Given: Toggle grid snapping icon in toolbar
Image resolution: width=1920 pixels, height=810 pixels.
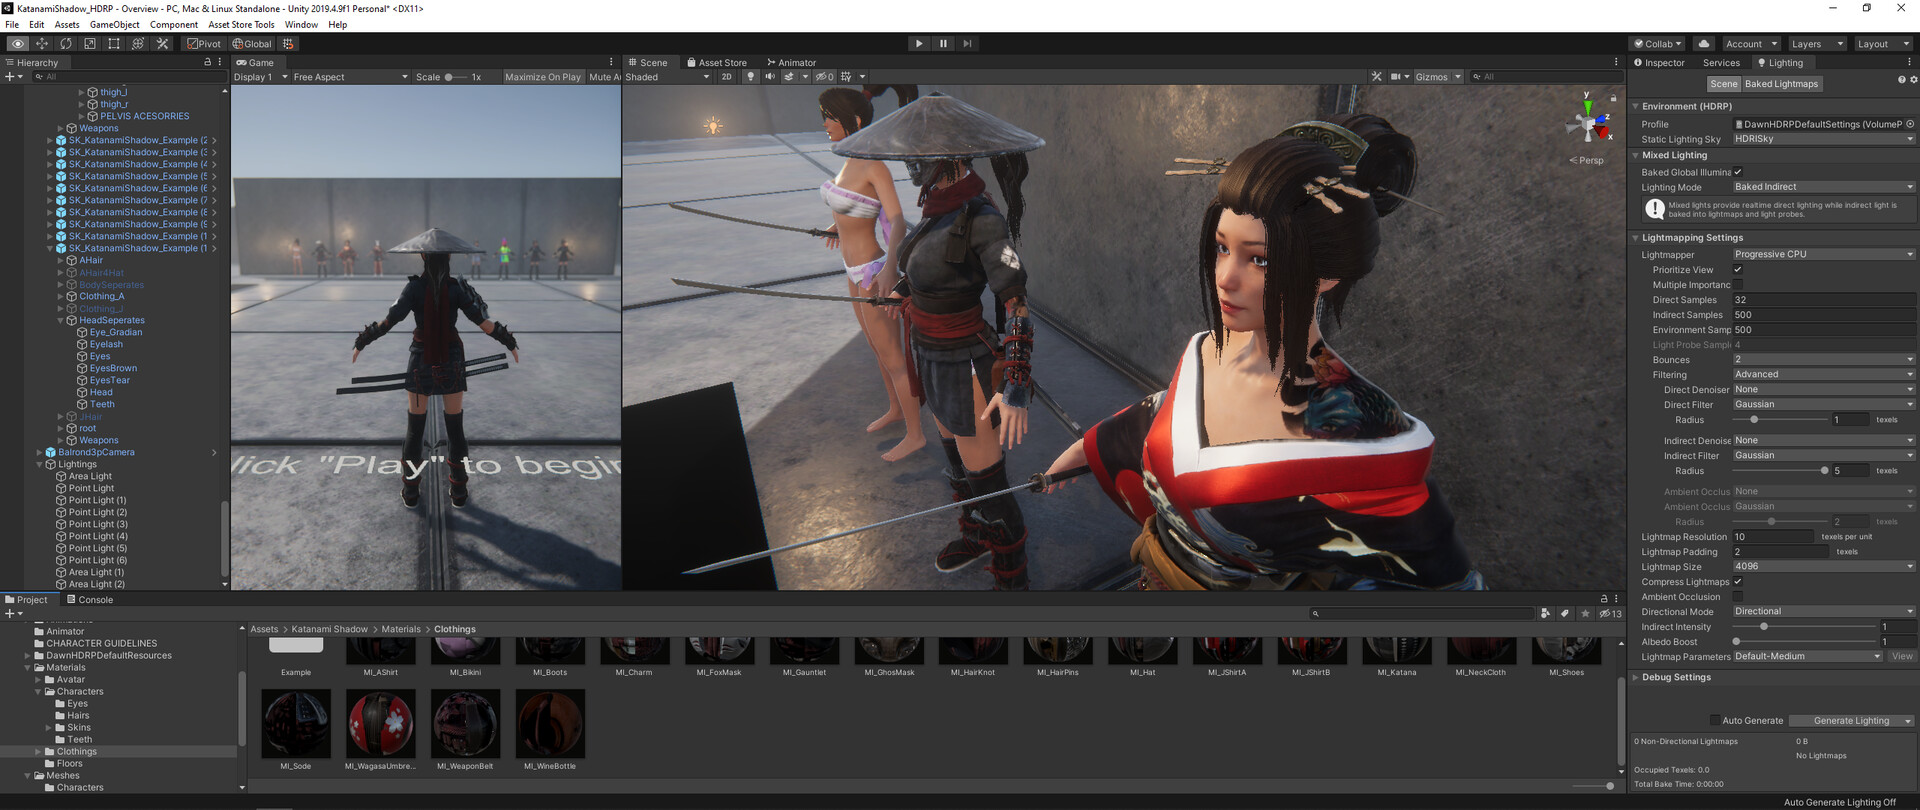Looking at the screenshot, I should pyautogui.click(x=288, y=44).
